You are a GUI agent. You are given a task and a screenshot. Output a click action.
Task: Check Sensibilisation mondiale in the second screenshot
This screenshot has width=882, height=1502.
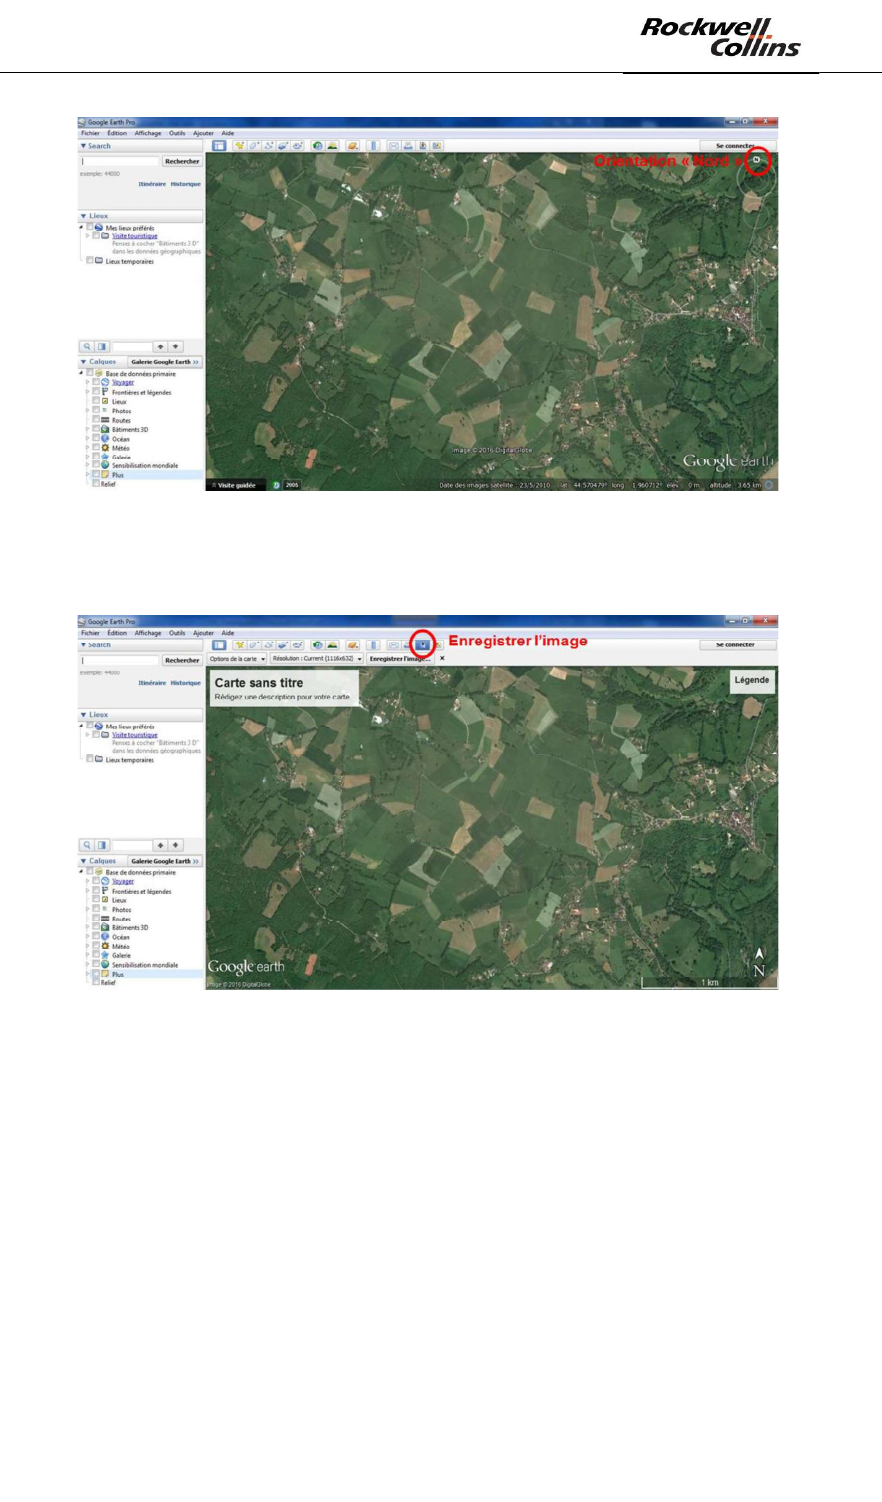[96, 964]
